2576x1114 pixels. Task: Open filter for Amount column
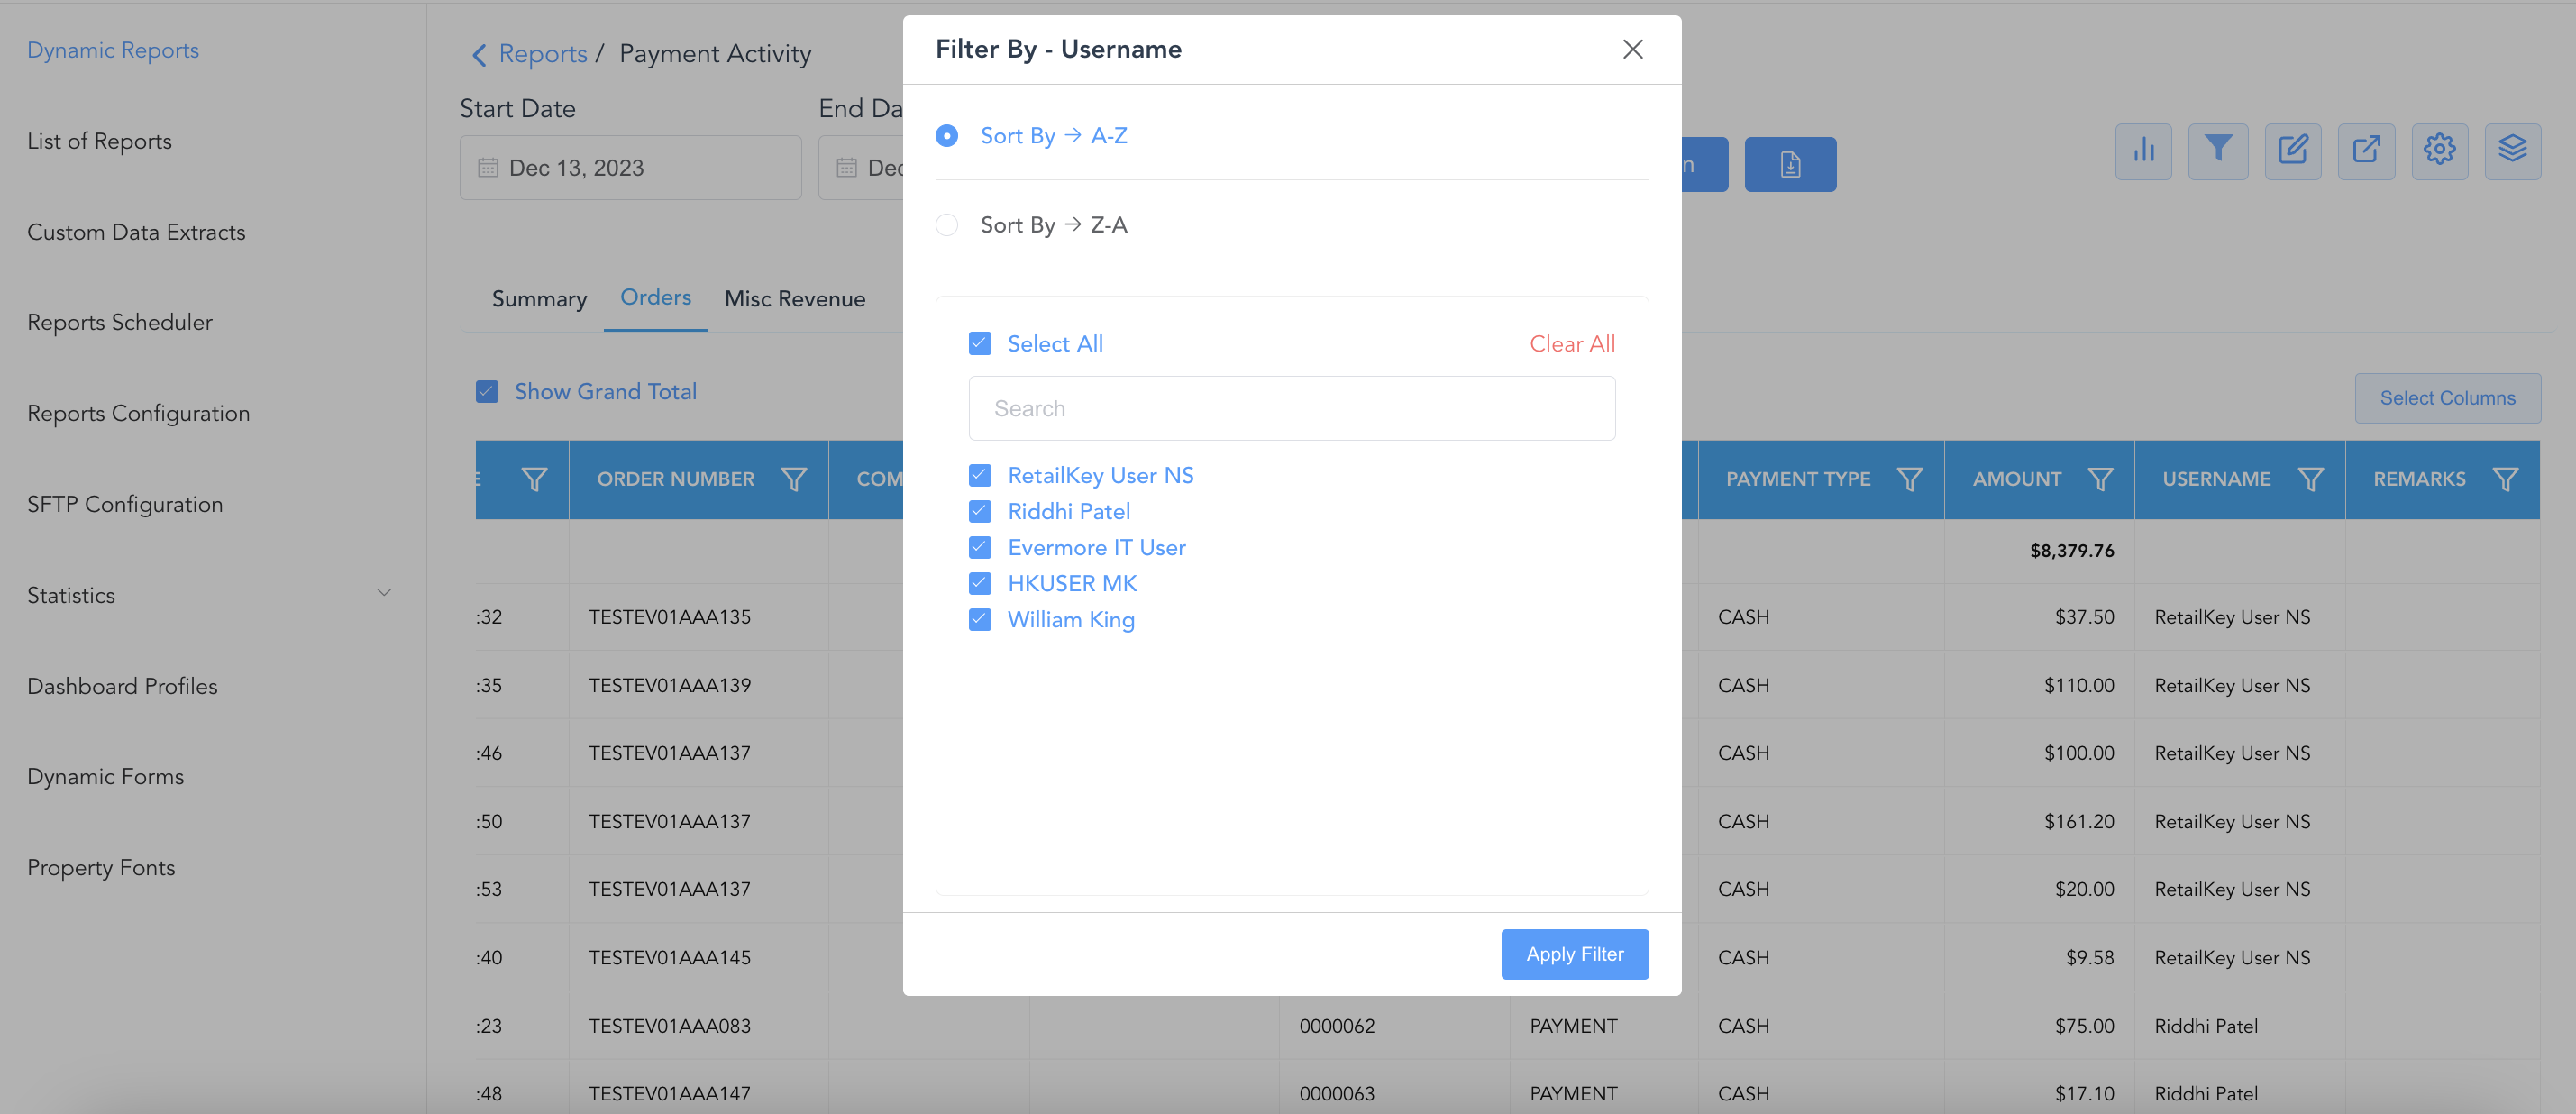(x=2100, y=480)
